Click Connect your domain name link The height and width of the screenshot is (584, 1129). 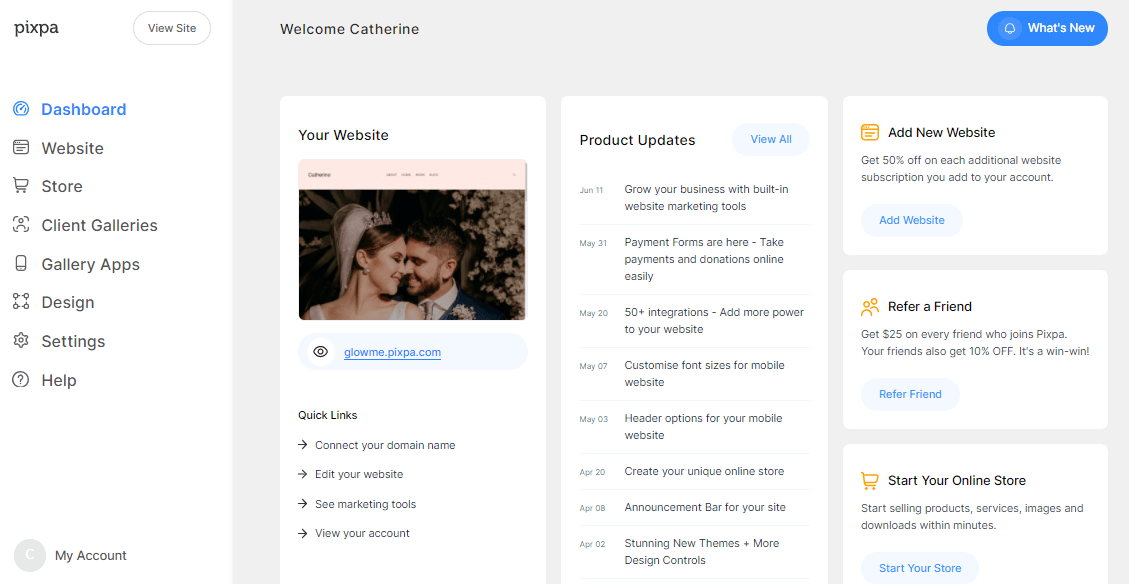coord(385,445)
